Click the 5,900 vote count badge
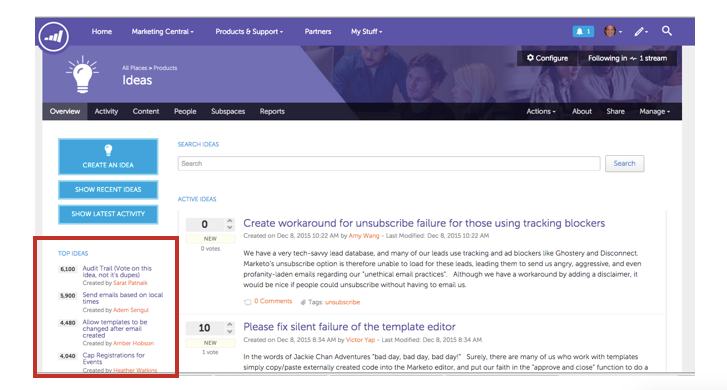 point(68,296)
